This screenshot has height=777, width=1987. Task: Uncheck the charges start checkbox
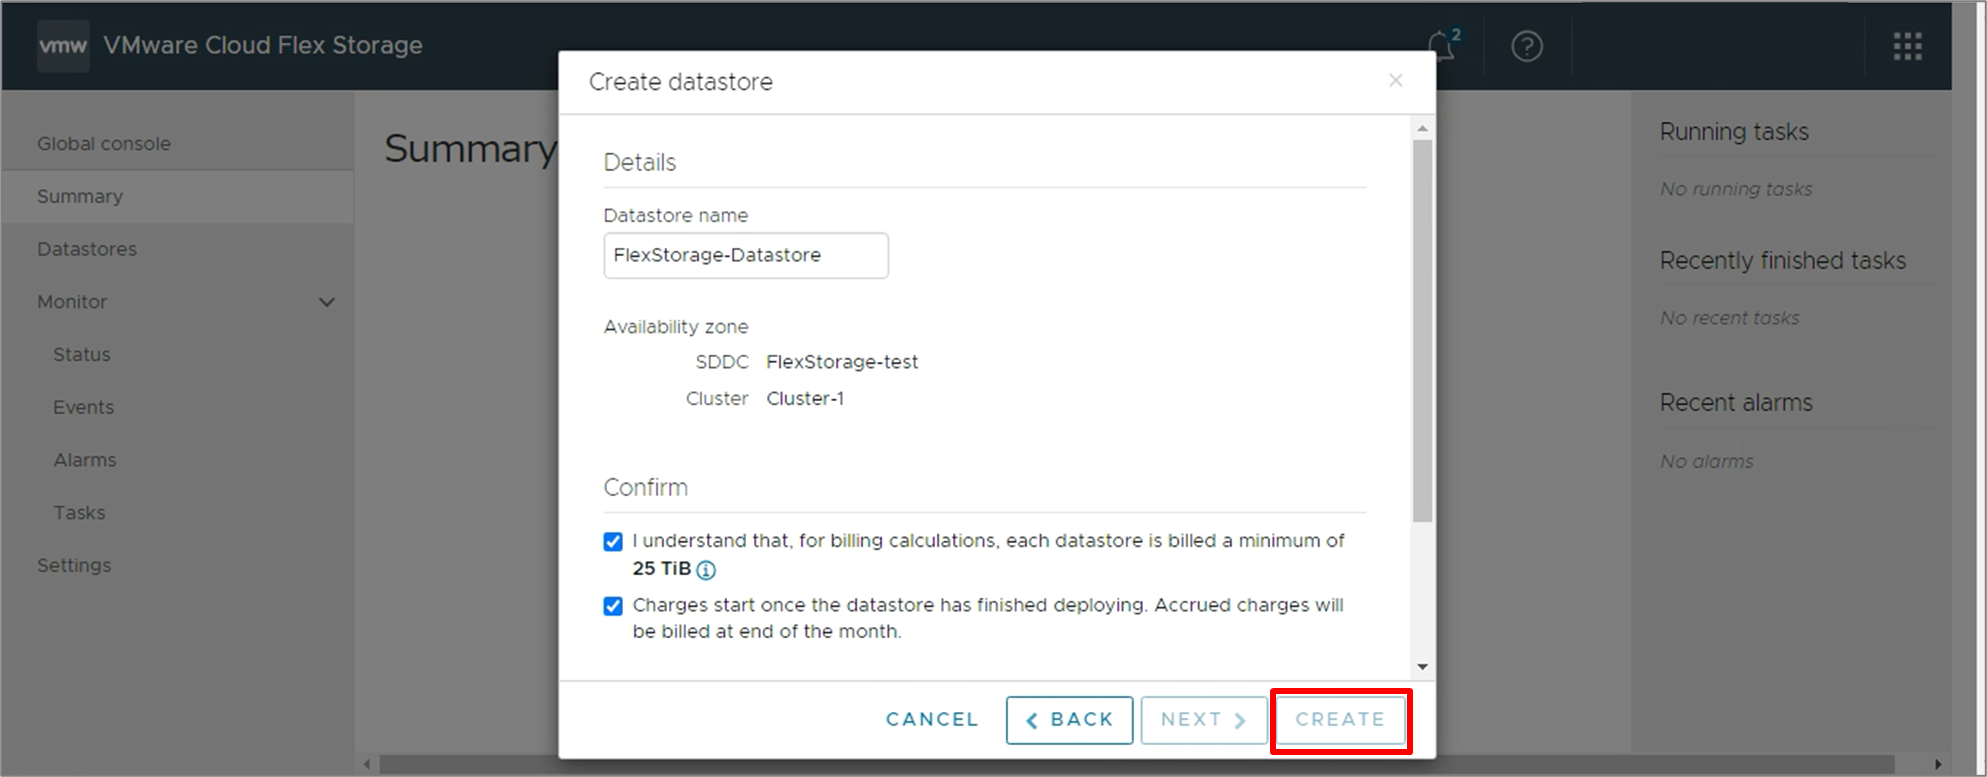pos(613,606)
